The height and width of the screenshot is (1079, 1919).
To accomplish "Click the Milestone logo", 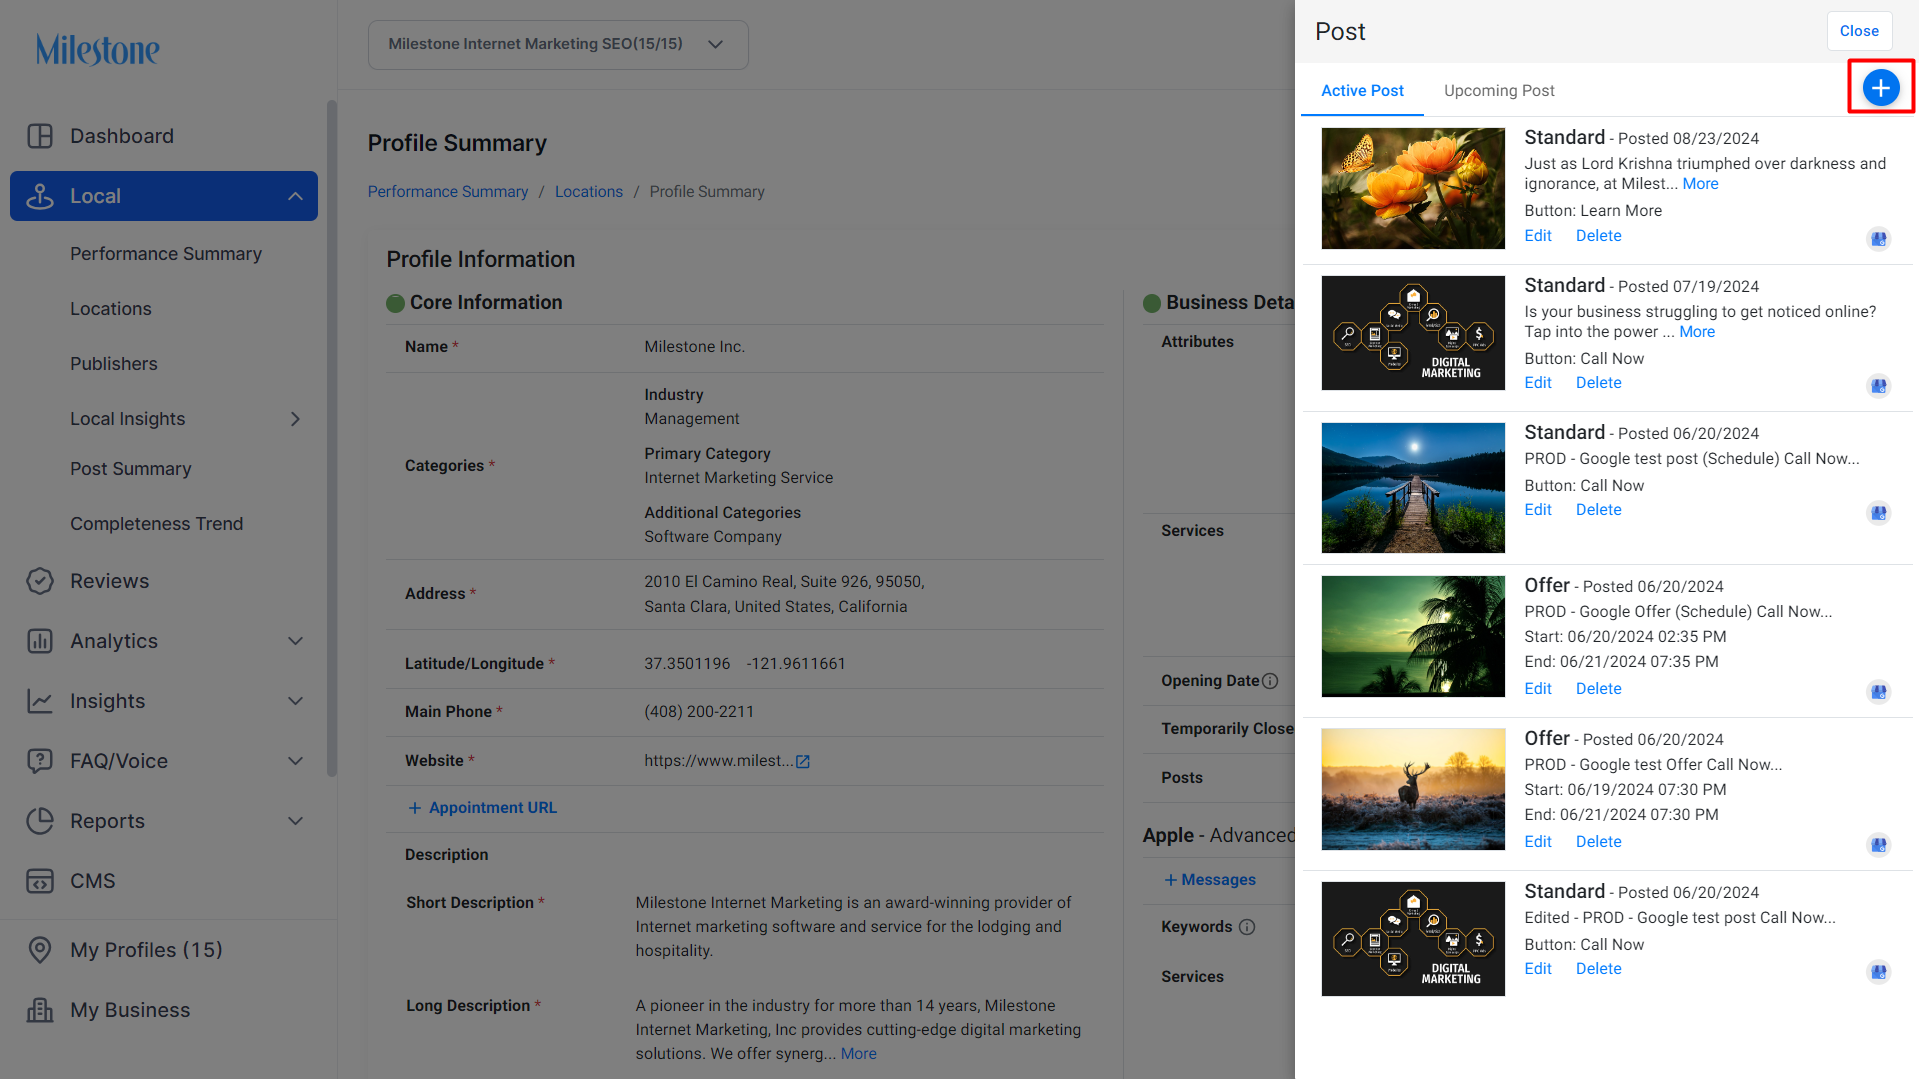I will tap(97, 49).
